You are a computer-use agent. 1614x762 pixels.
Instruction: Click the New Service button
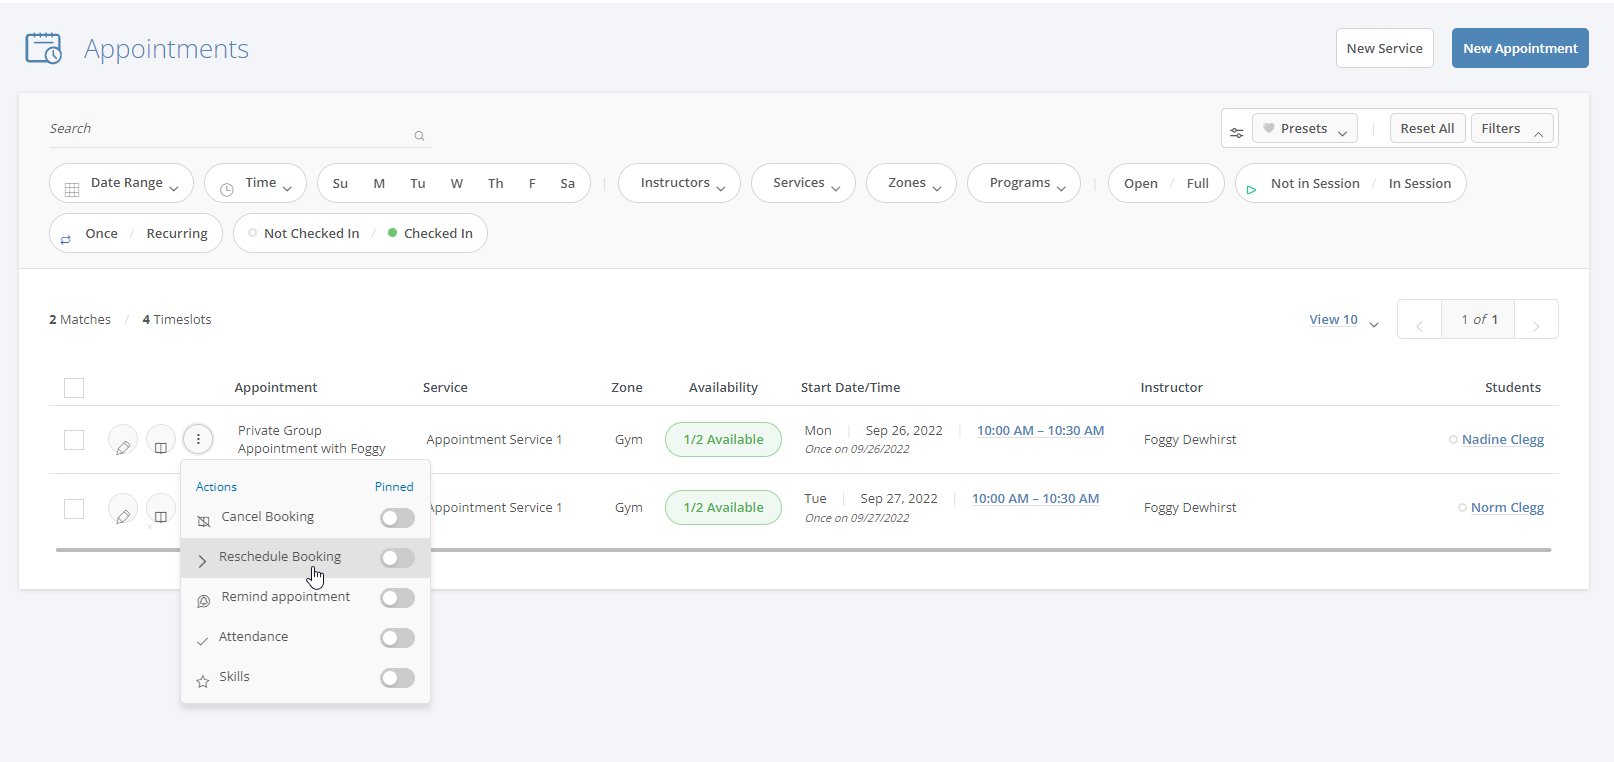pos(1385,48)
